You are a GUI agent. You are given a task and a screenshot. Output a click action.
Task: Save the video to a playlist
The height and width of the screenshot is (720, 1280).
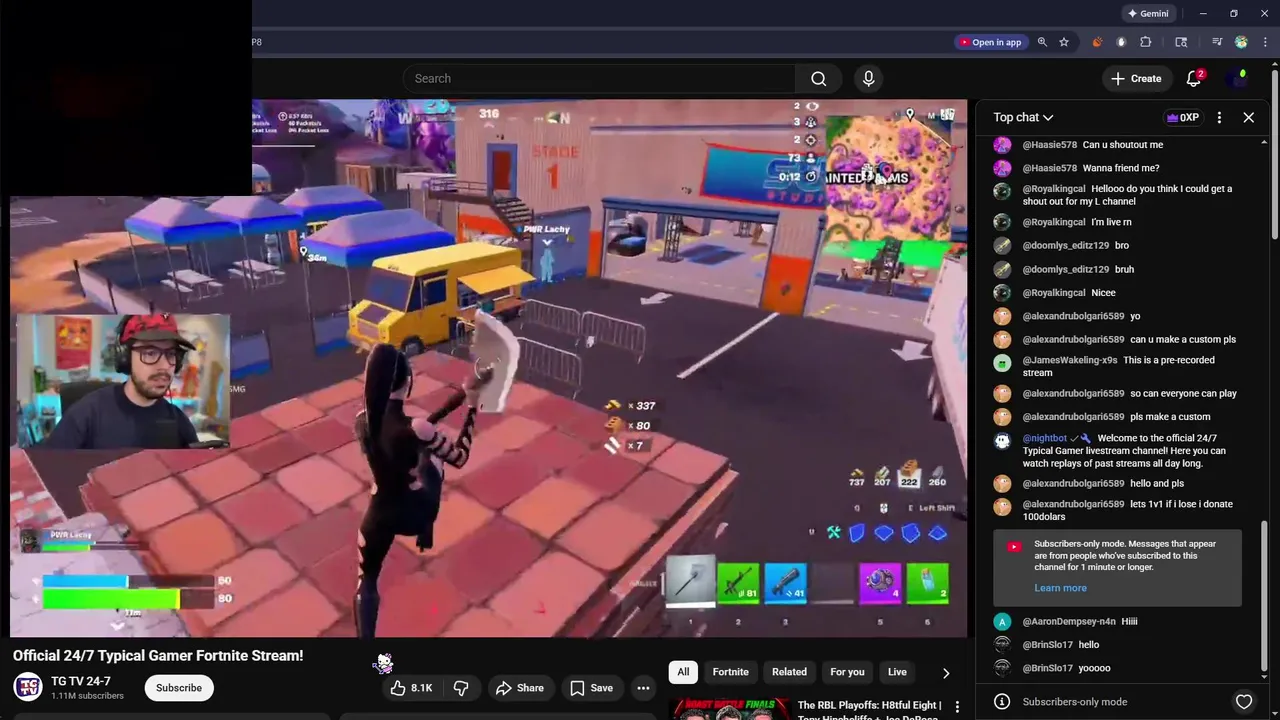(591, 688)
